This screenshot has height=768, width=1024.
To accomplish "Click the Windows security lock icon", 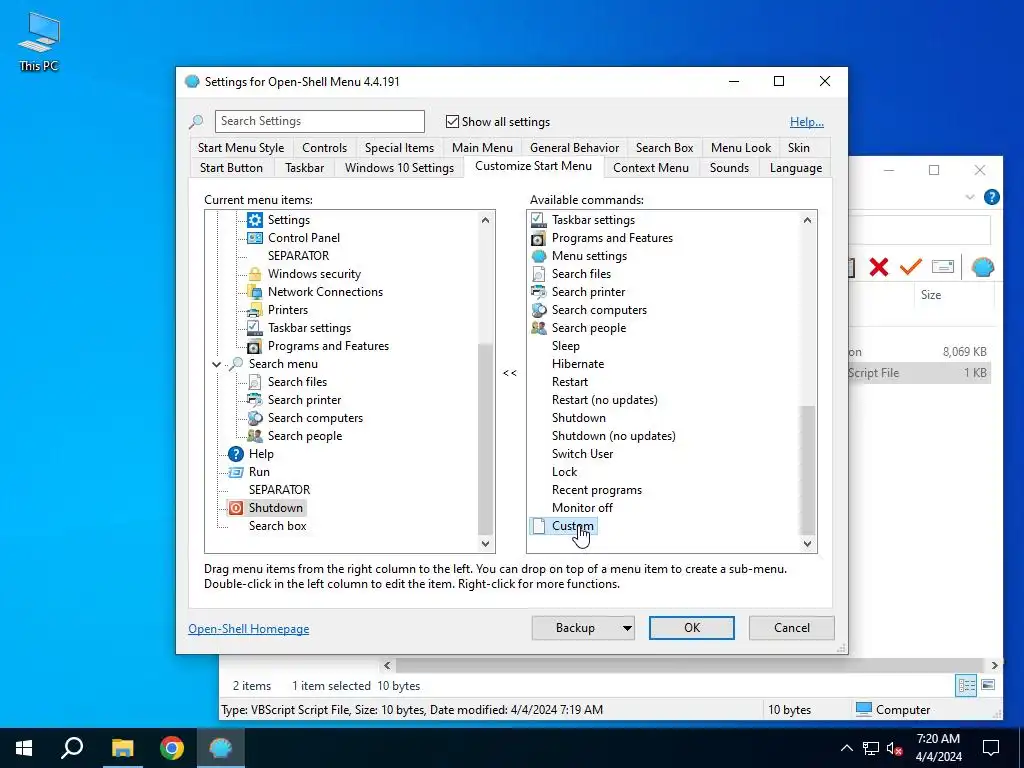I will (x=255, y=274).
